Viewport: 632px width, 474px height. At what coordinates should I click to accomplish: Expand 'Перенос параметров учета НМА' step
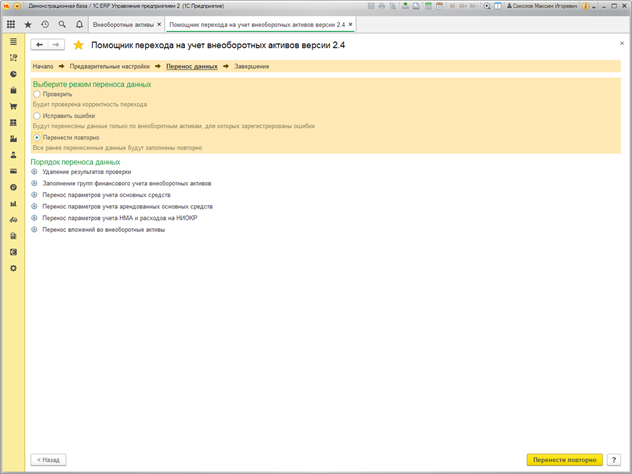click(34, 218)
